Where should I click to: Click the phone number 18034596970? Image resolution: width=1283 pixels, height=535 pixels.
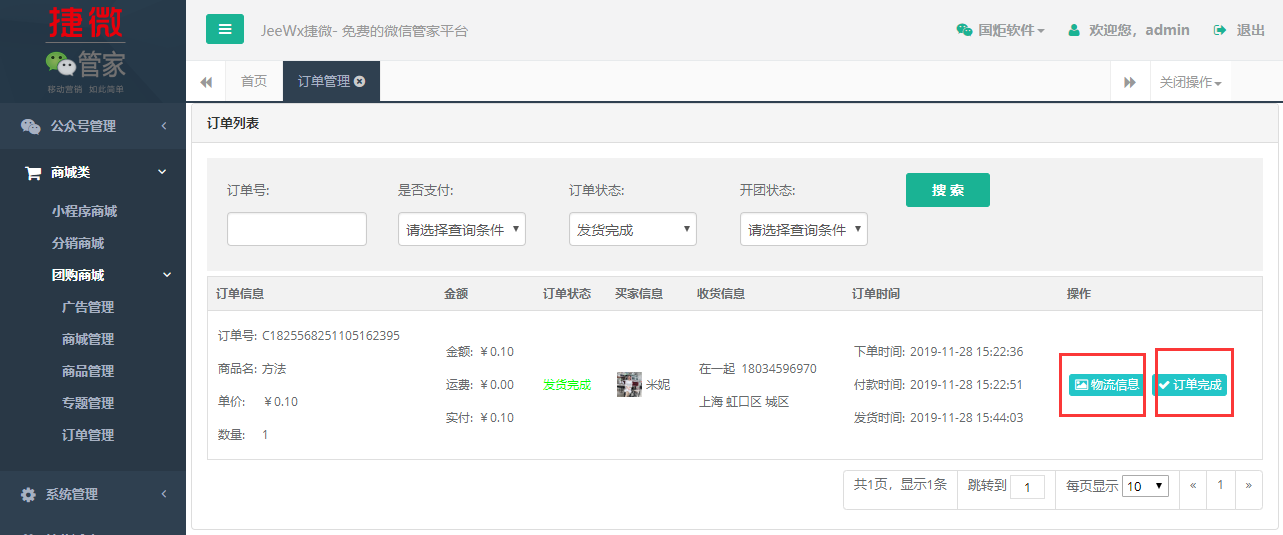pos(779,369)
